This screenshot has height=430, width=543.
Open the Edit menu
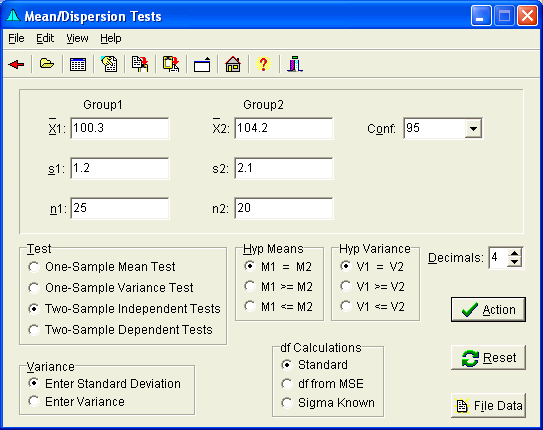45,38
